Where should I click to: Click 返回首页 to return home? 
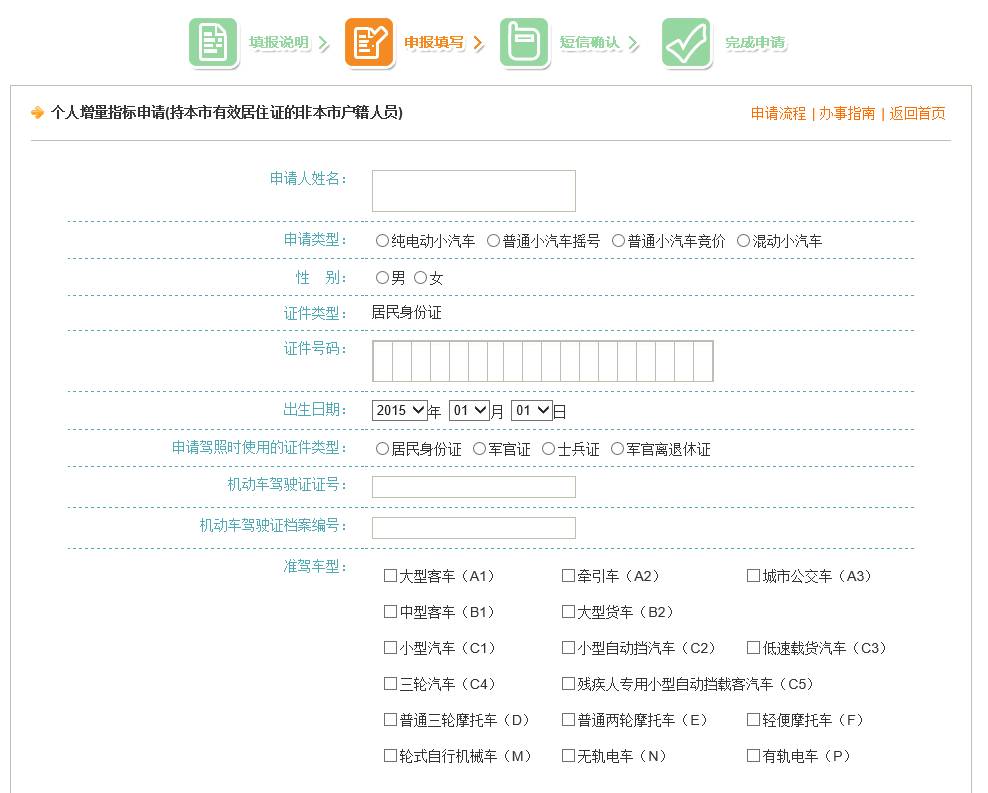click(x=917, y=113)
